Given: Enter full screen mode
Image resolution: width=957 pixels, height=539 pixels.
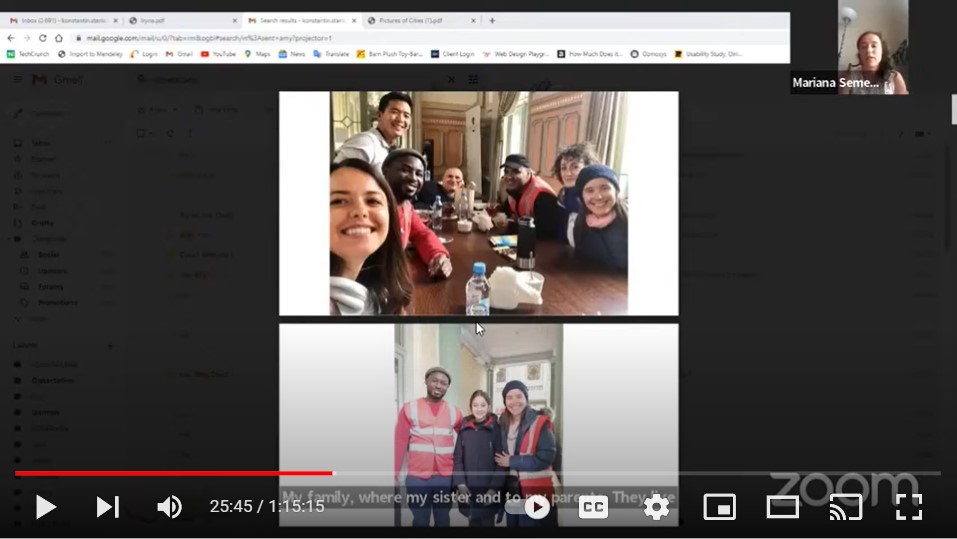Looking at the screenshot, I should coord(908,507).
